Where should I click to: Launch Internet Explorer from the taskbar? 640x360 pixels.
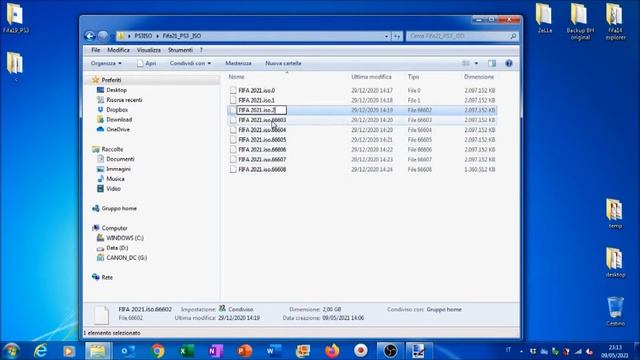click(40, 351)
